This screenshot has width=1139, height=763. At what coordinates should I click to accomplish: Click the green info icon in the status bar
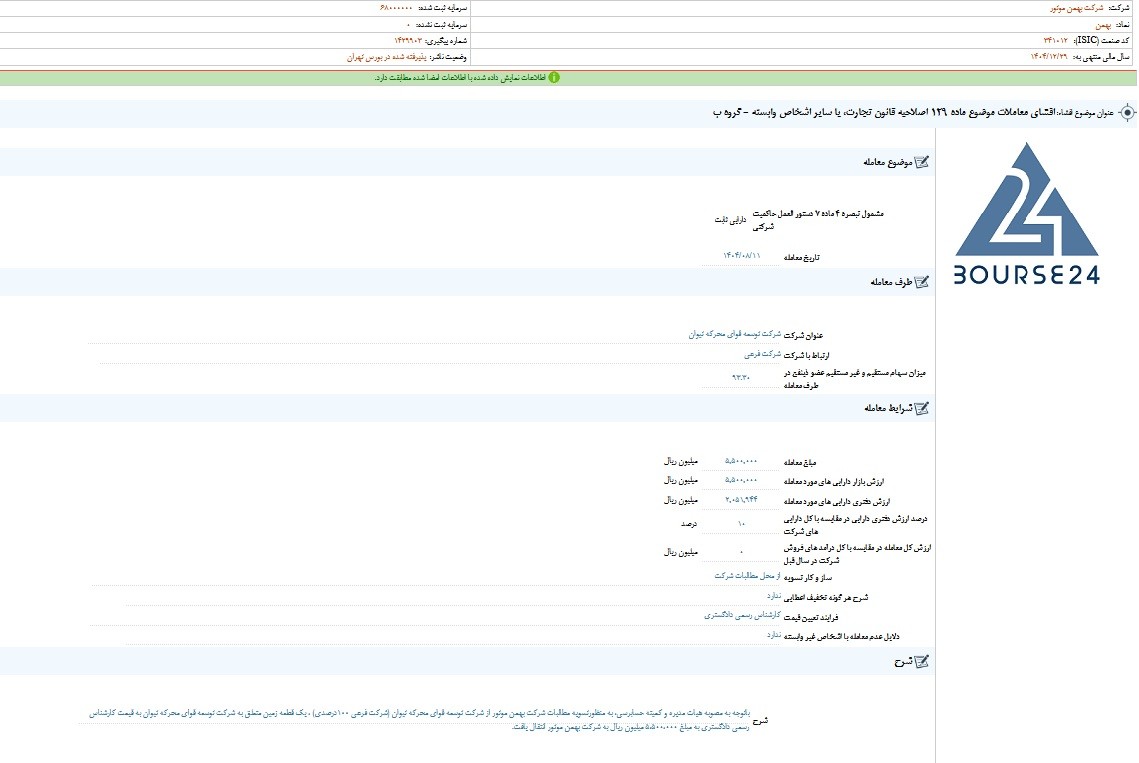click(x=554, y=77)
